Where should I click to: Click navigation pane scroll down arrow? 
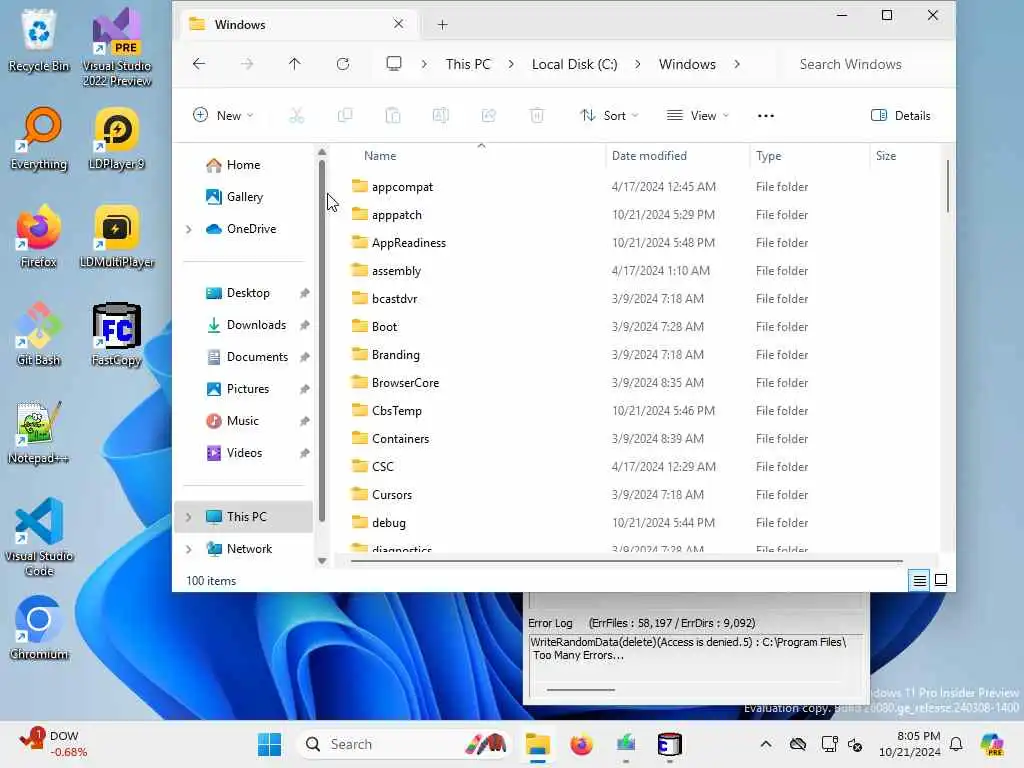click(x=322, y=561)
